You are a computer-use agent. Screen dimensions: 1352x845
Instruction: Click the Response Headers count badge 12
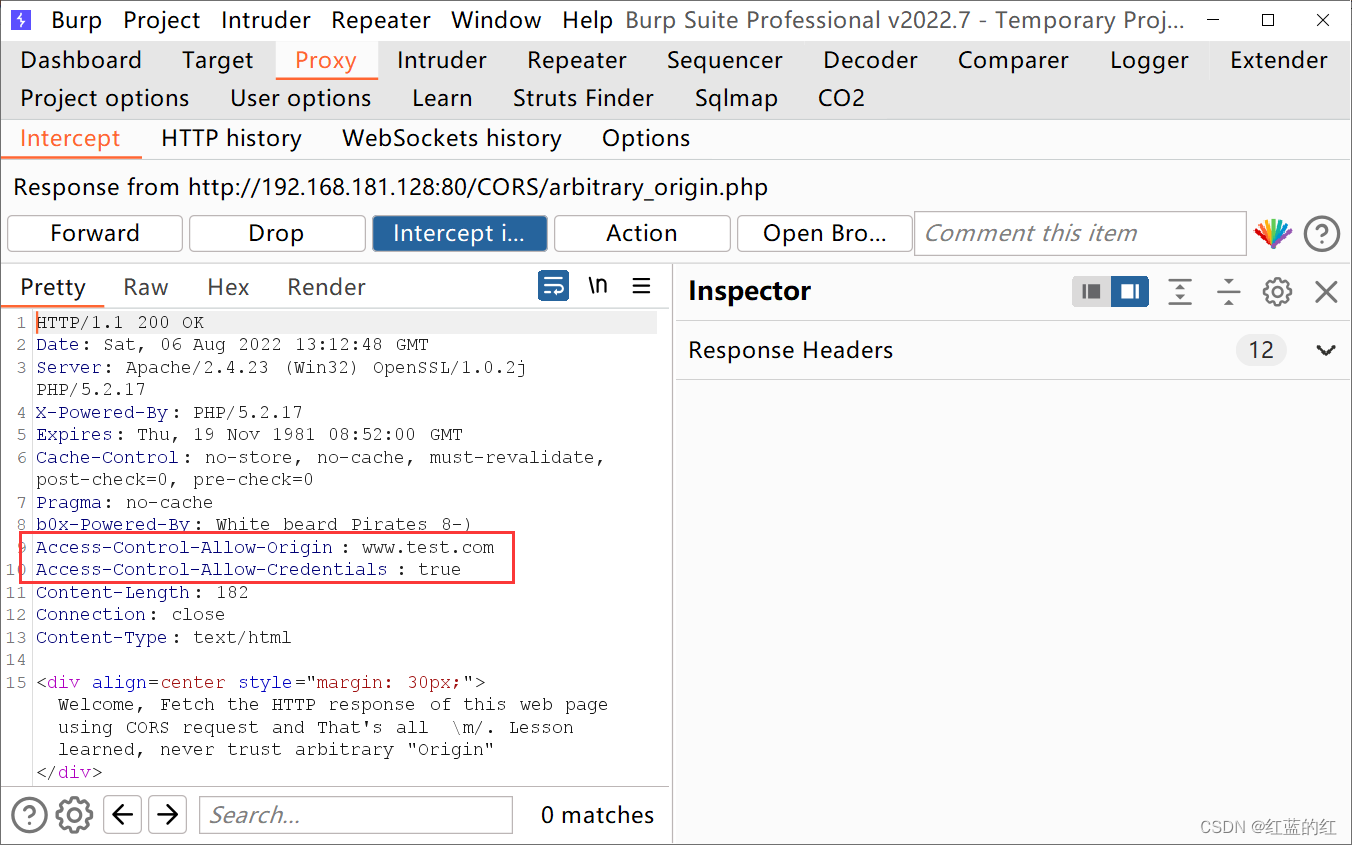1261,351
